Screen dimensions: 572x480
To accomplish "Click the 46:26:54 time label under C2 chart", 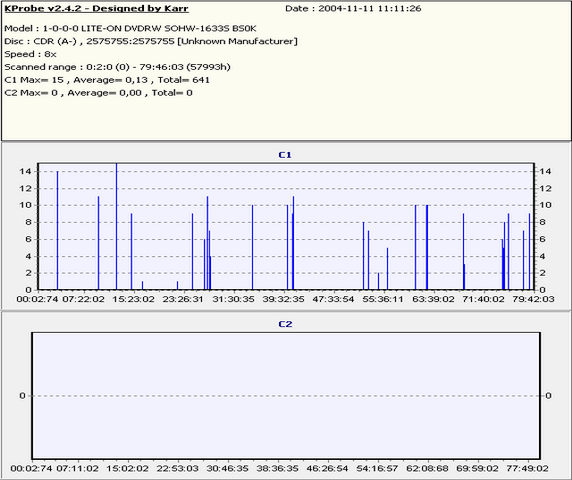I will pos(327,468).
